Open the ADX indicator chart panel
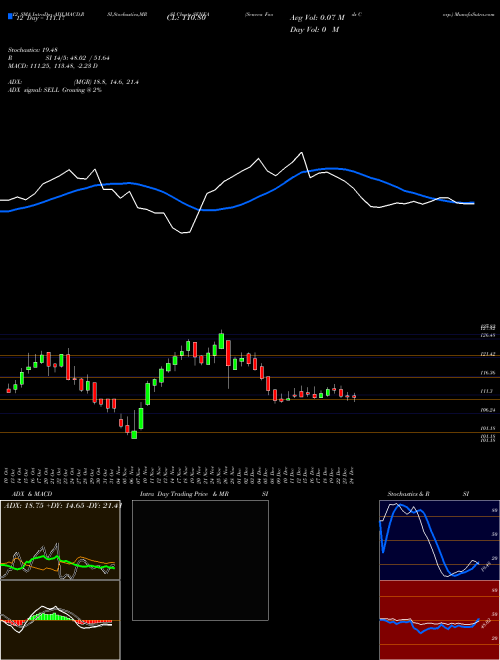 60,540
